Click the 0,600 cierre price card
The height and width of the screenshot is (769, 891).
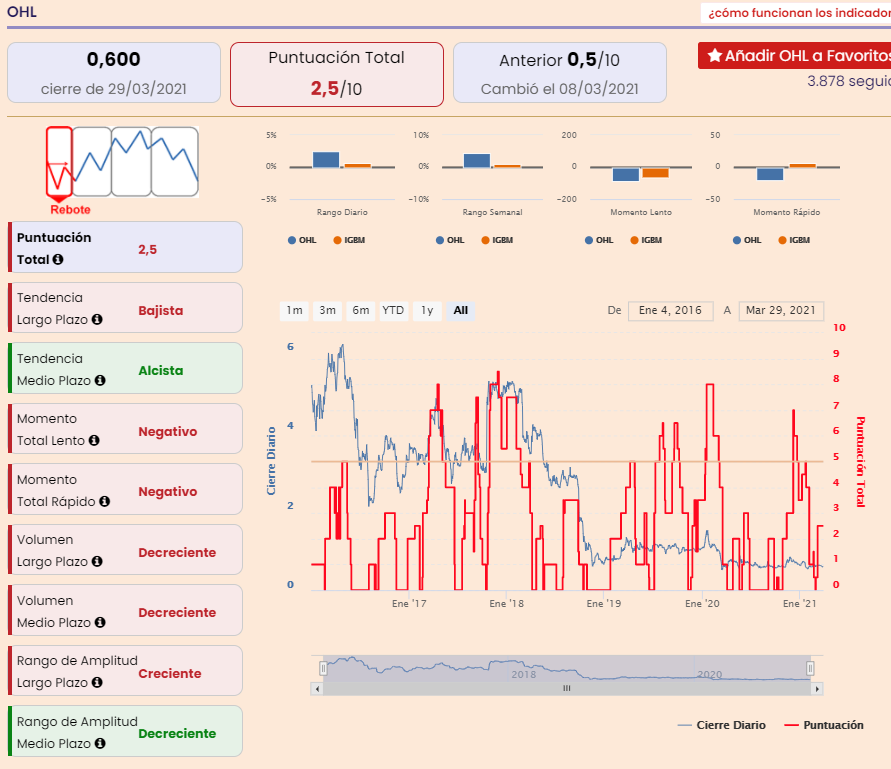click(114, 73)
